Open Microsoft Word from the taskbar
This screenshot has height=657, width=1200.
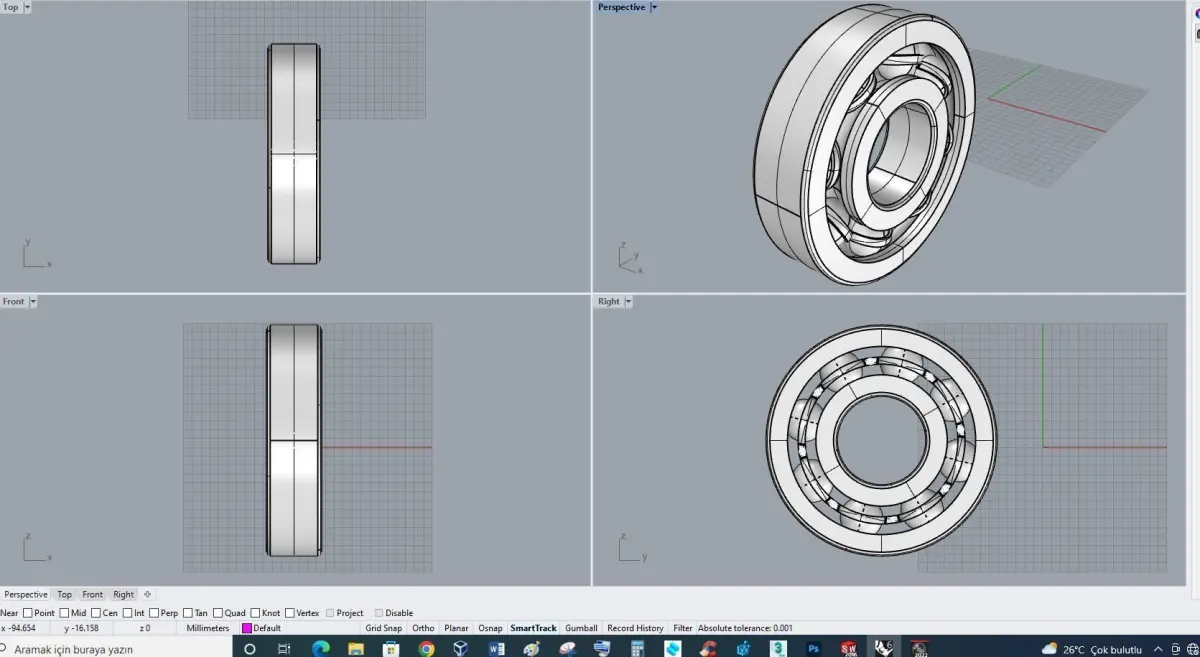tap(496, 648)
